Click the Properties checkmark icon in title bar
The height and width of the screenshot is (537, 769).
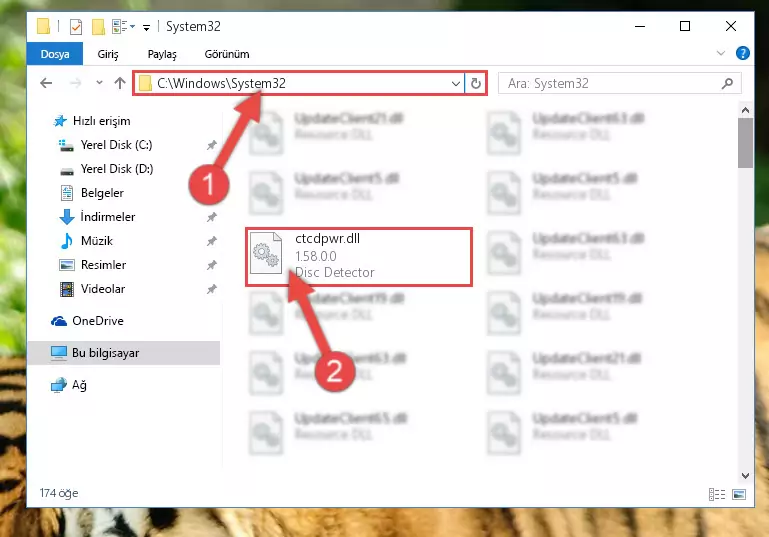pyautogui.click(x=76, y=26)
